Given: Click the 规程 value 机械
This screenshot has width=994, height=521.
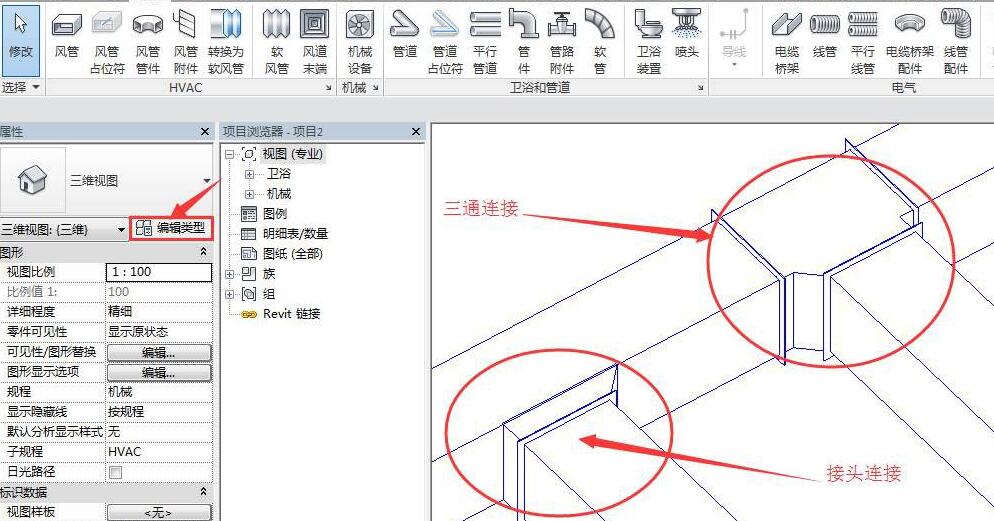Looking at the screenshot, I should coord(158,392).
